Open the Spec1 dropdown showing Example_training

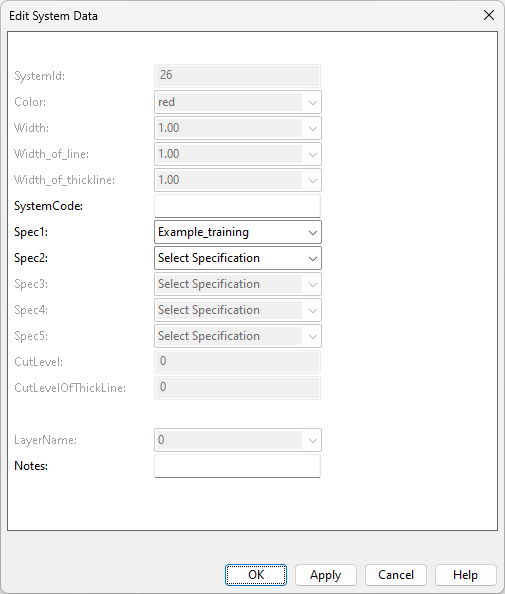[238, 232]
